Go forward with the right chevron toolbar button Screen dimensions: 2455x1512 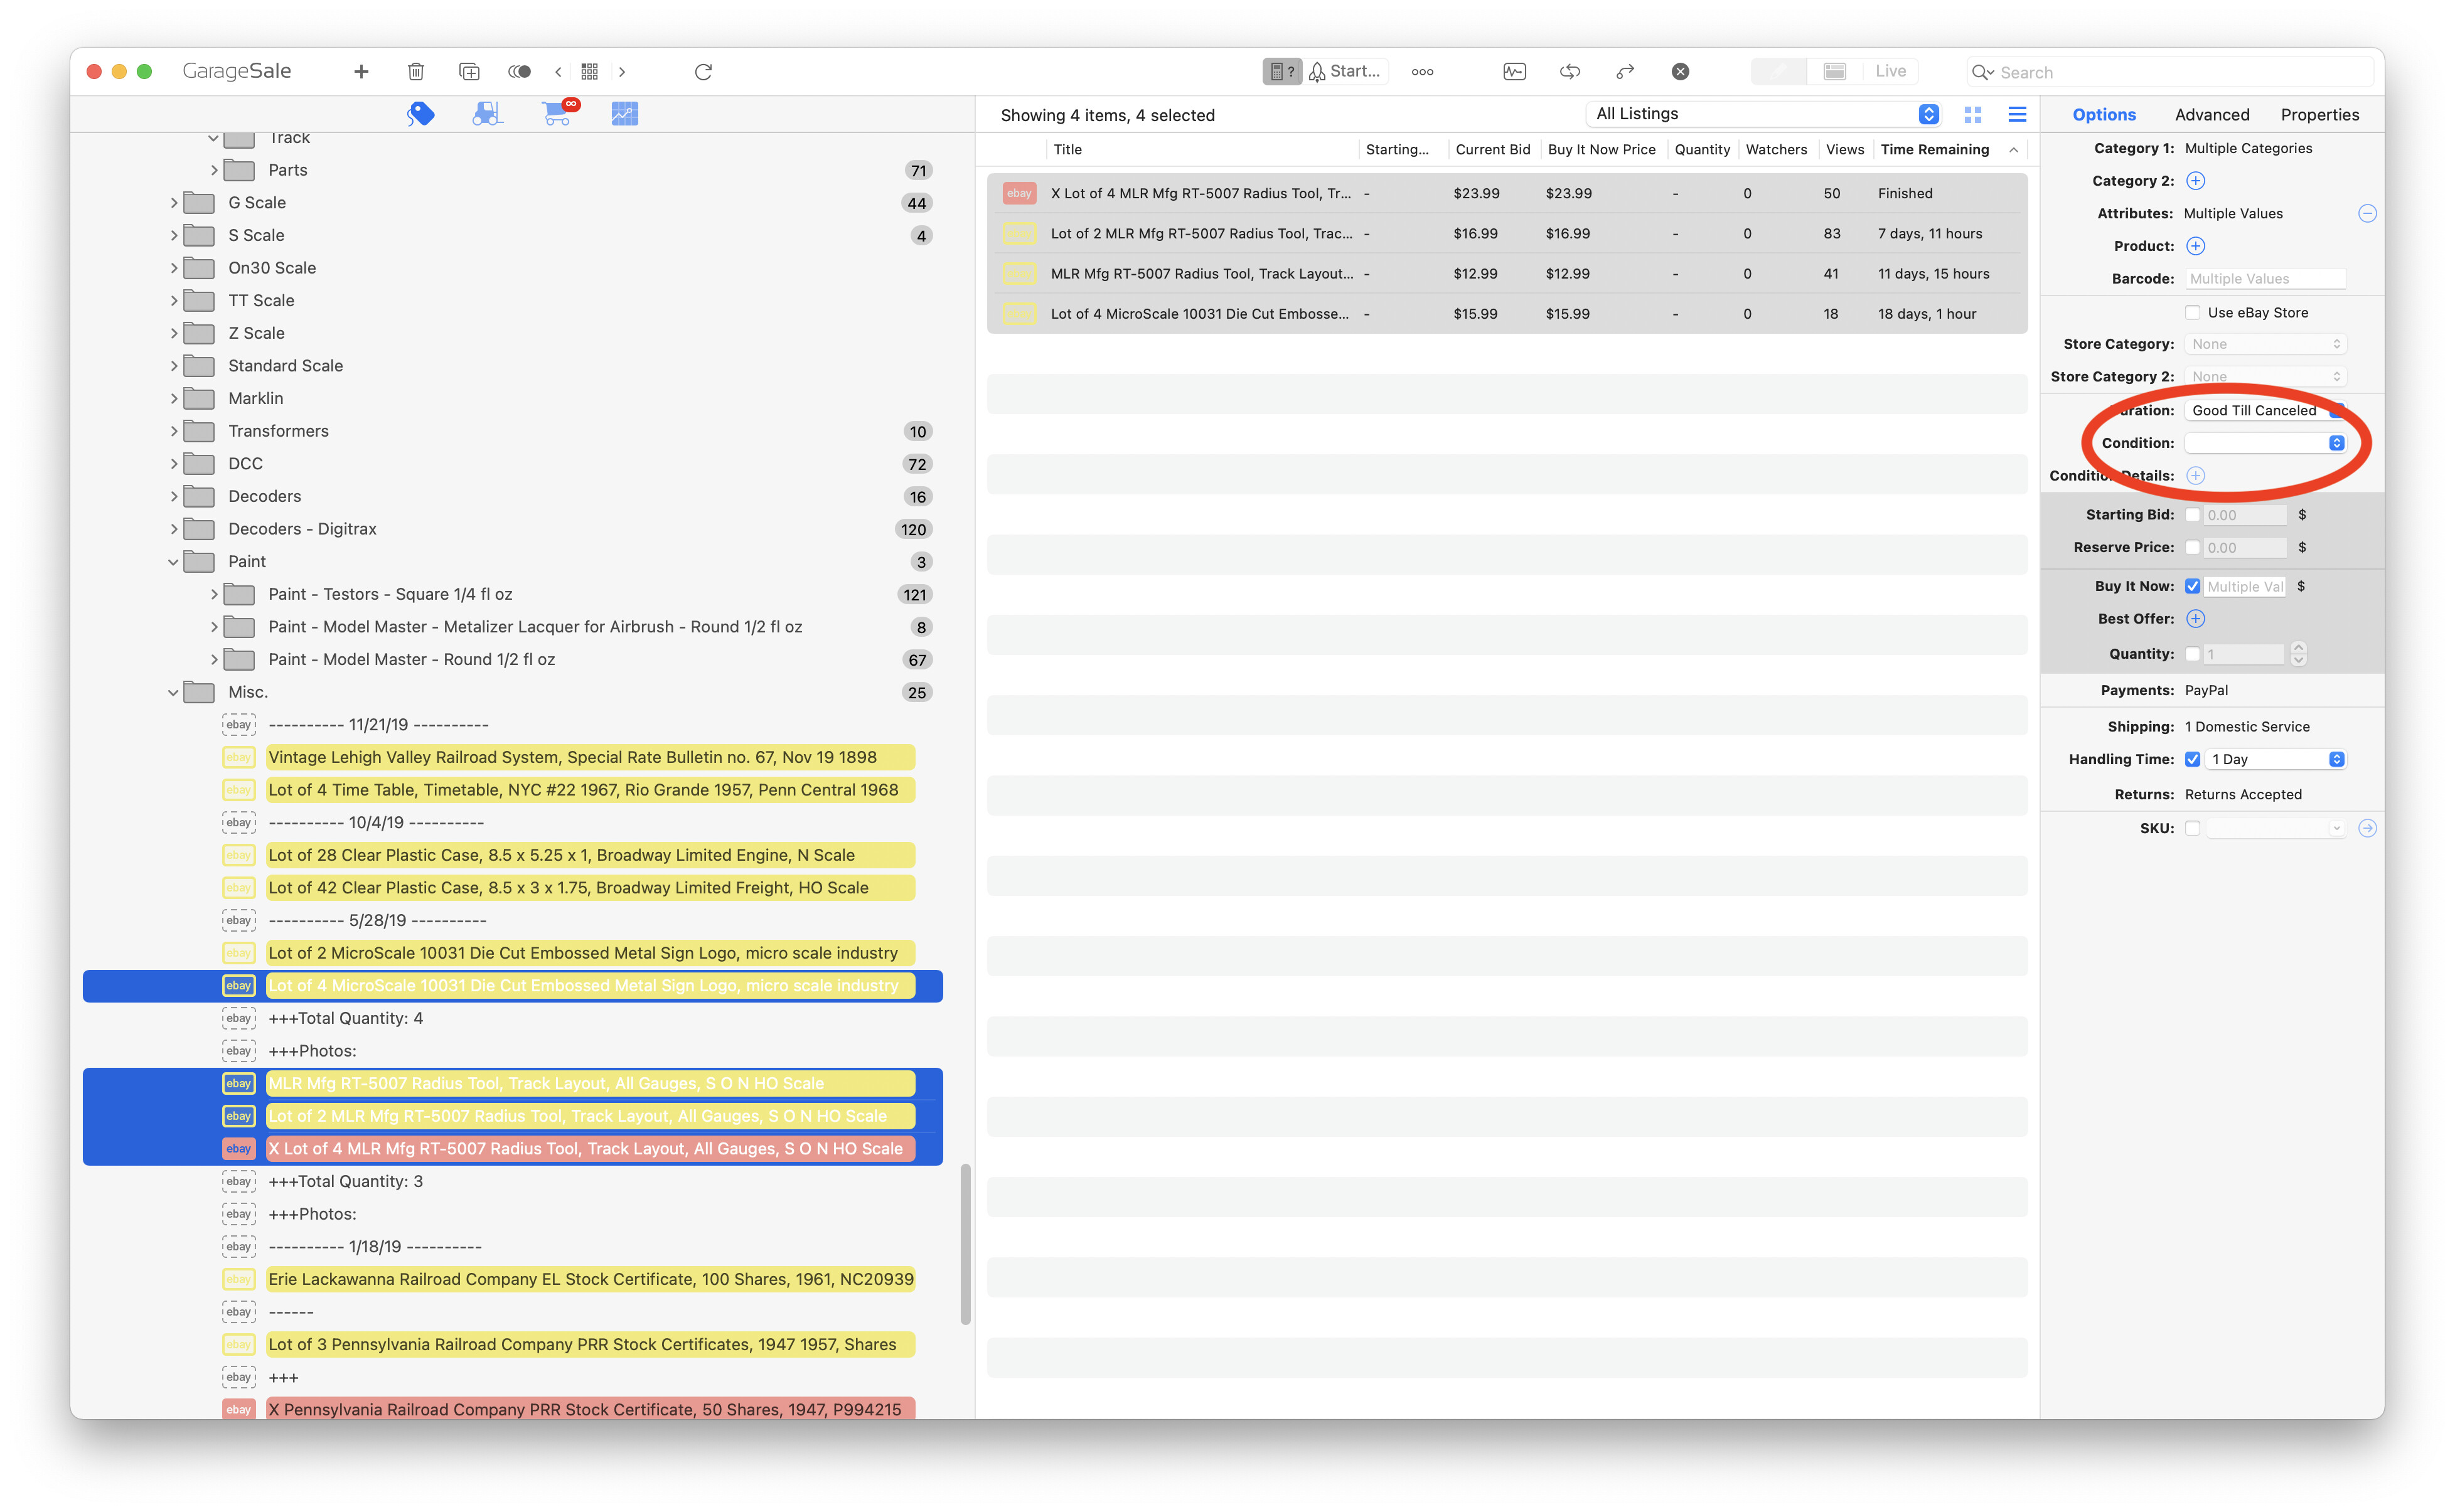click(x=622, y=71)
